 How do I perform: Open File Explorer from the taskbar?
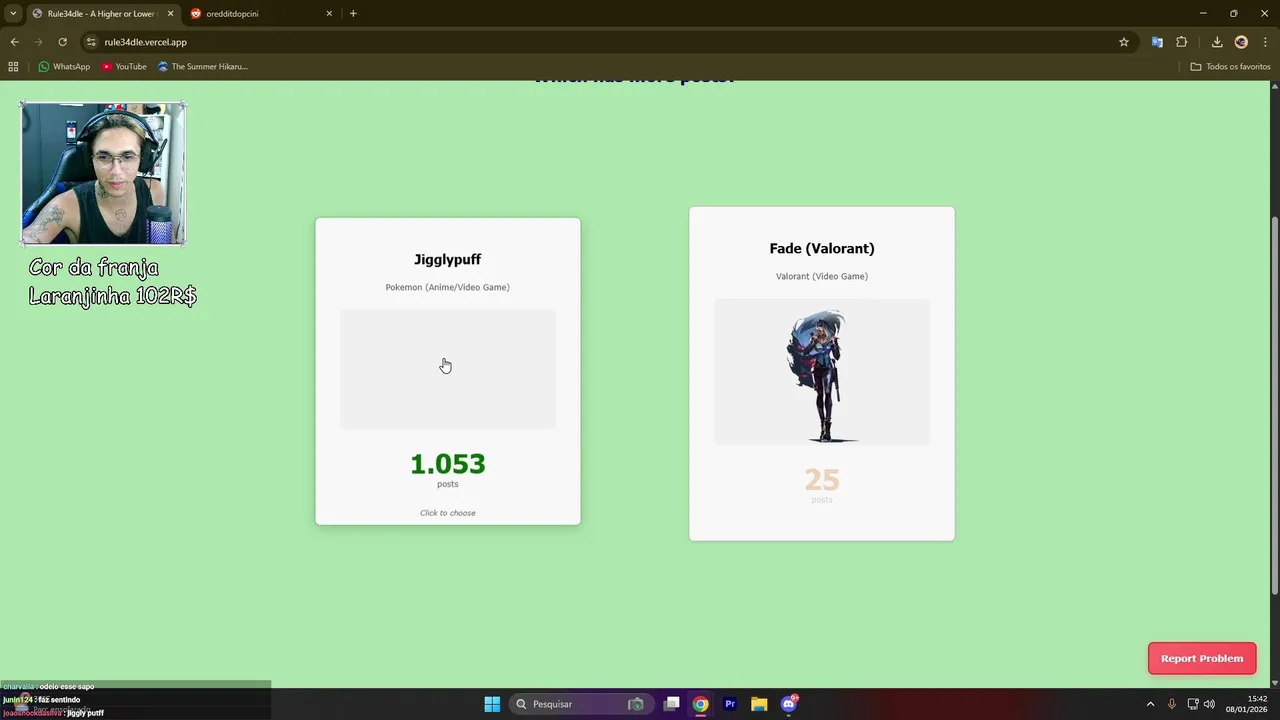coord(759,704)
